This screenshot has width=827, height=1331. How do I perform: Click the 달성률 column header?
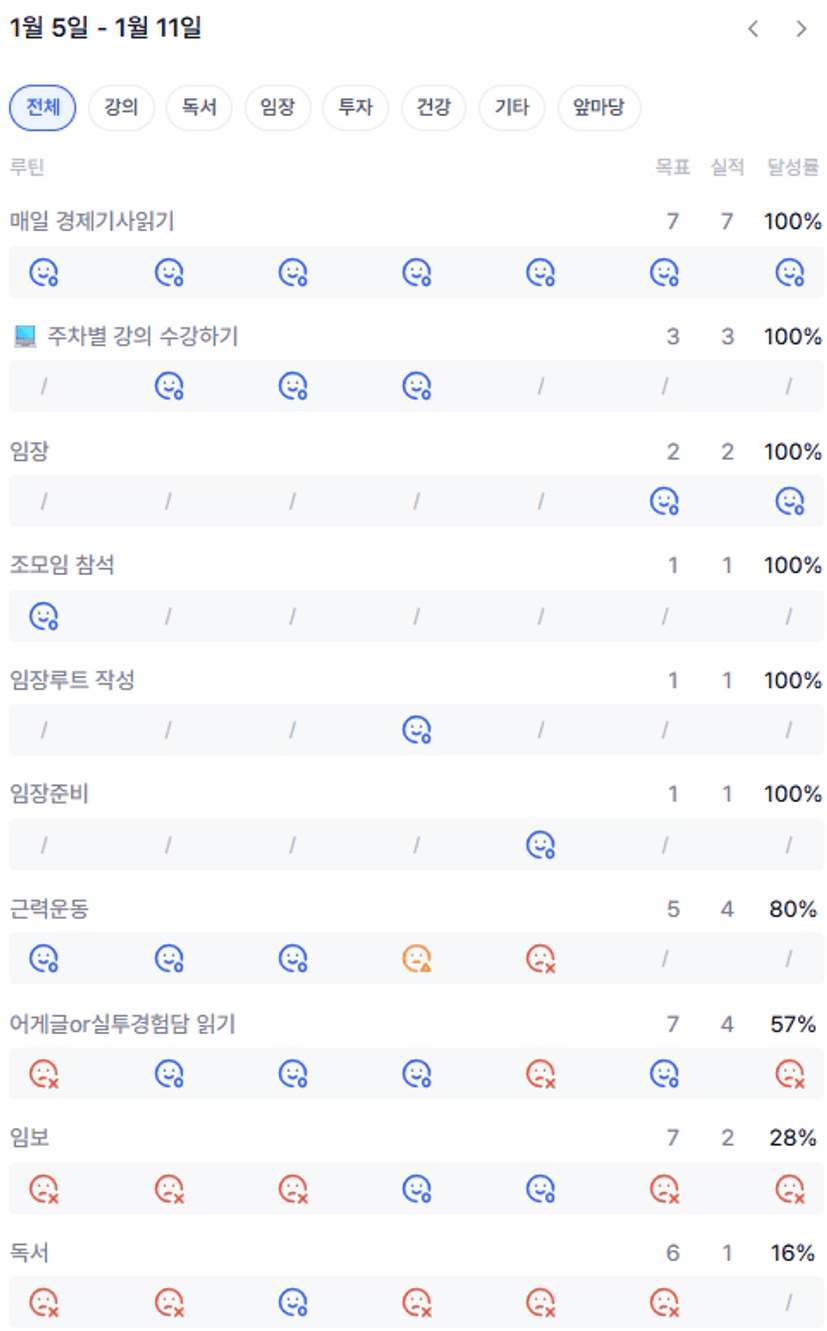click(x=793, y=167)
